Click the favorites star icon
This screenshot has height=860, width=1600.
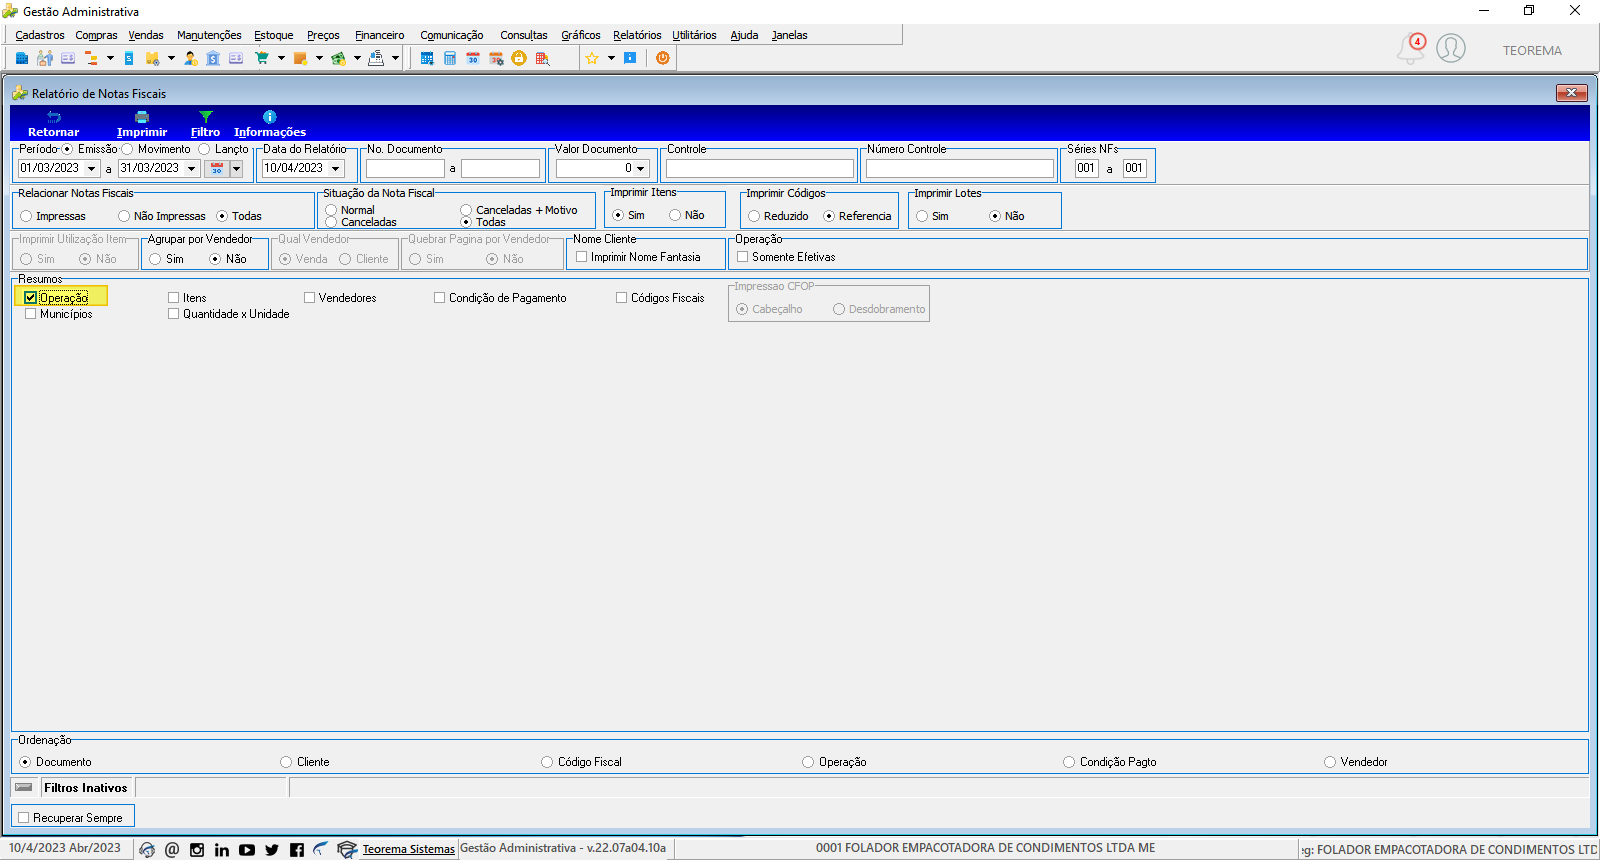click(x=592, y=58)
